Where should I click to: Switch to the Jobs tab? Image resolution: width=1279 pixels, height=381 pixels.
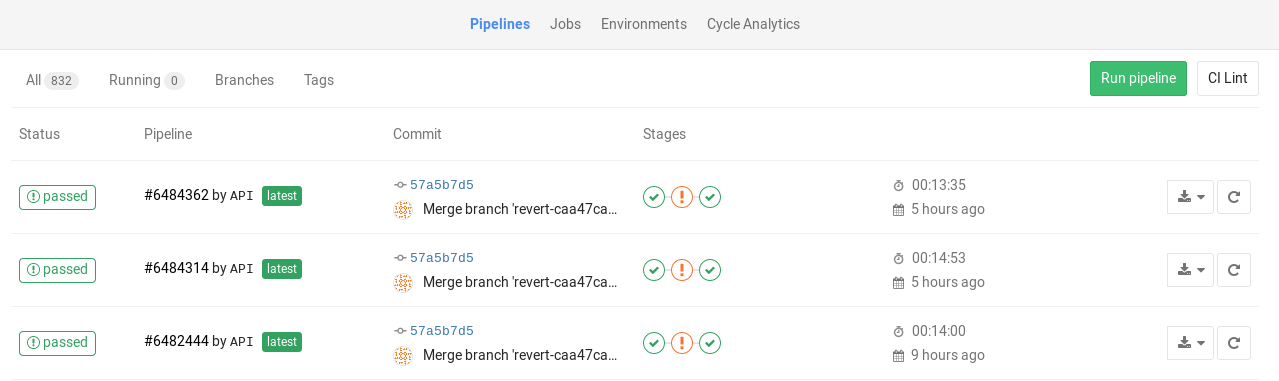(565, 24)
